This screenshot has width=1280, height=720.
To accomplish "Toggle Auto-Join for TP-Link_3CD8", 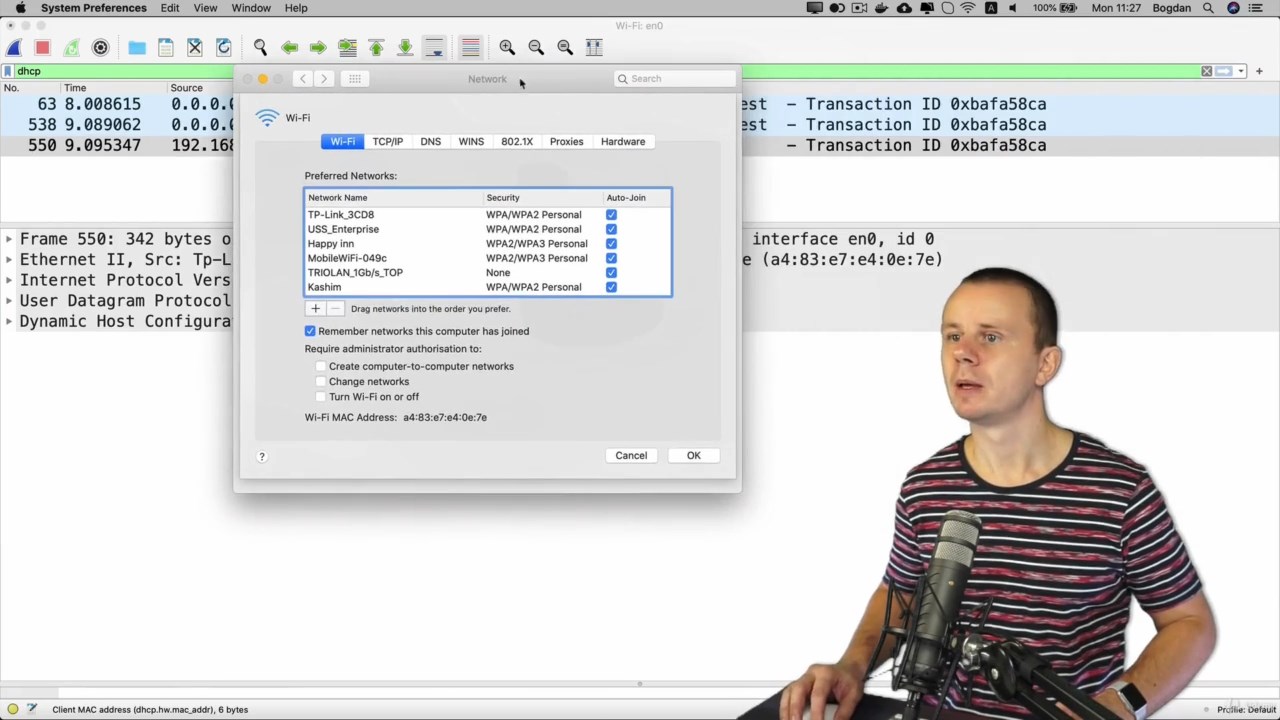I will click(x=611, y=215).
